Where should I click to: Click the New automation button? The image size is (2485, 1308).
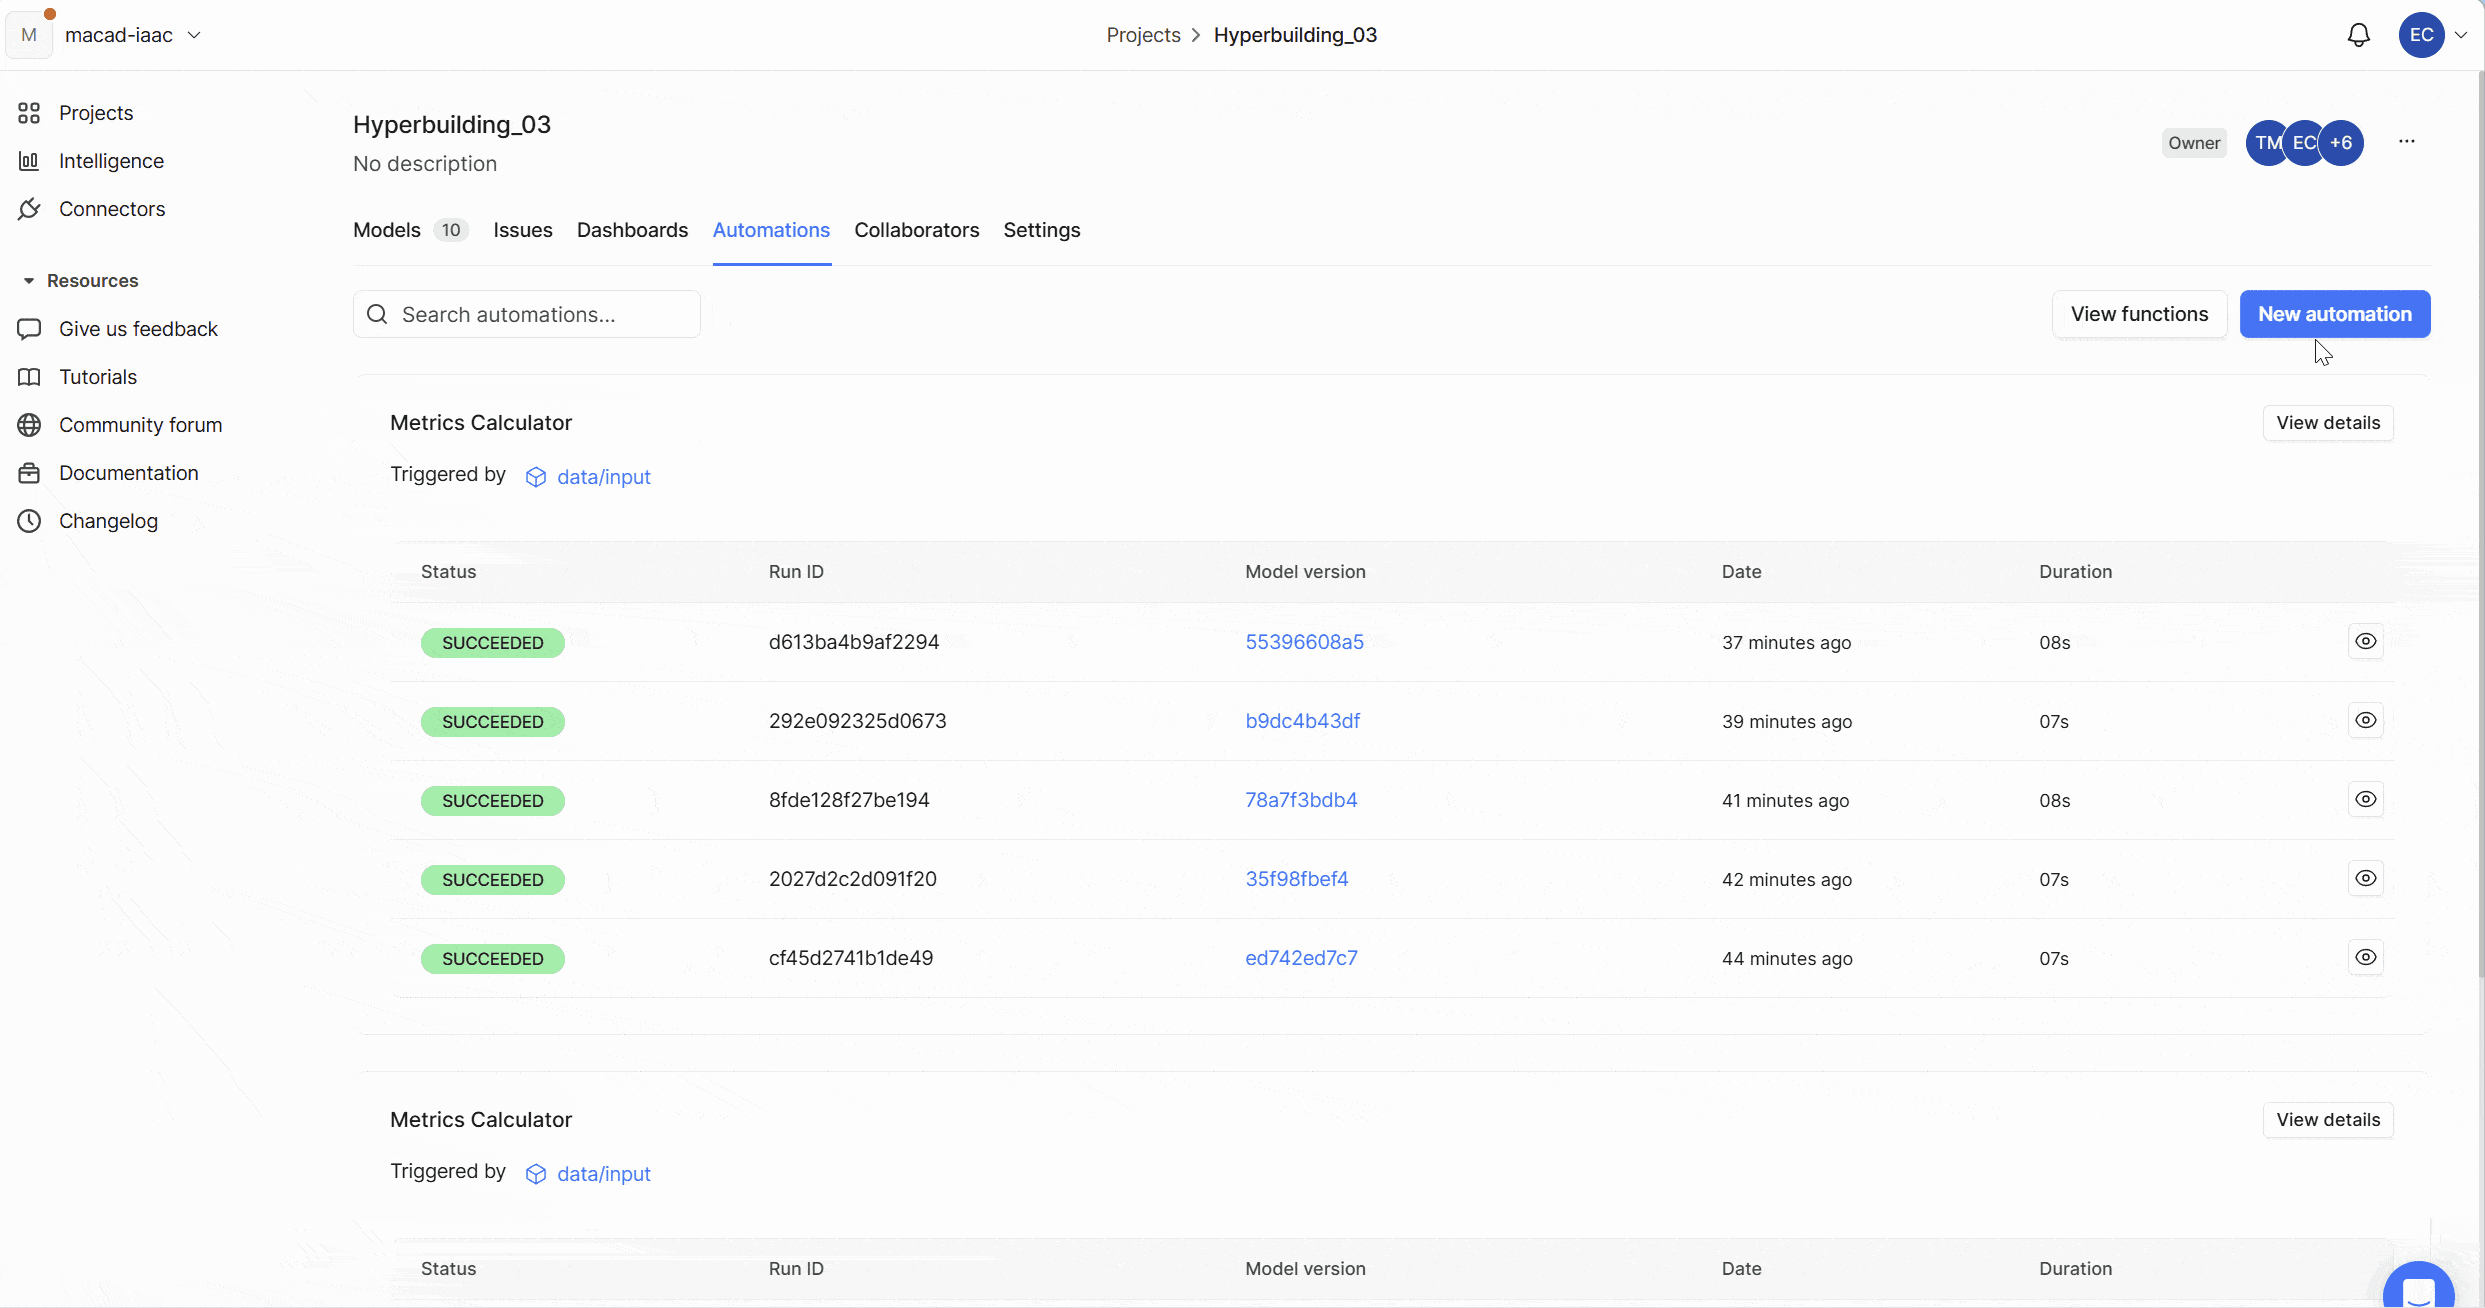(x=2334, y=314)
